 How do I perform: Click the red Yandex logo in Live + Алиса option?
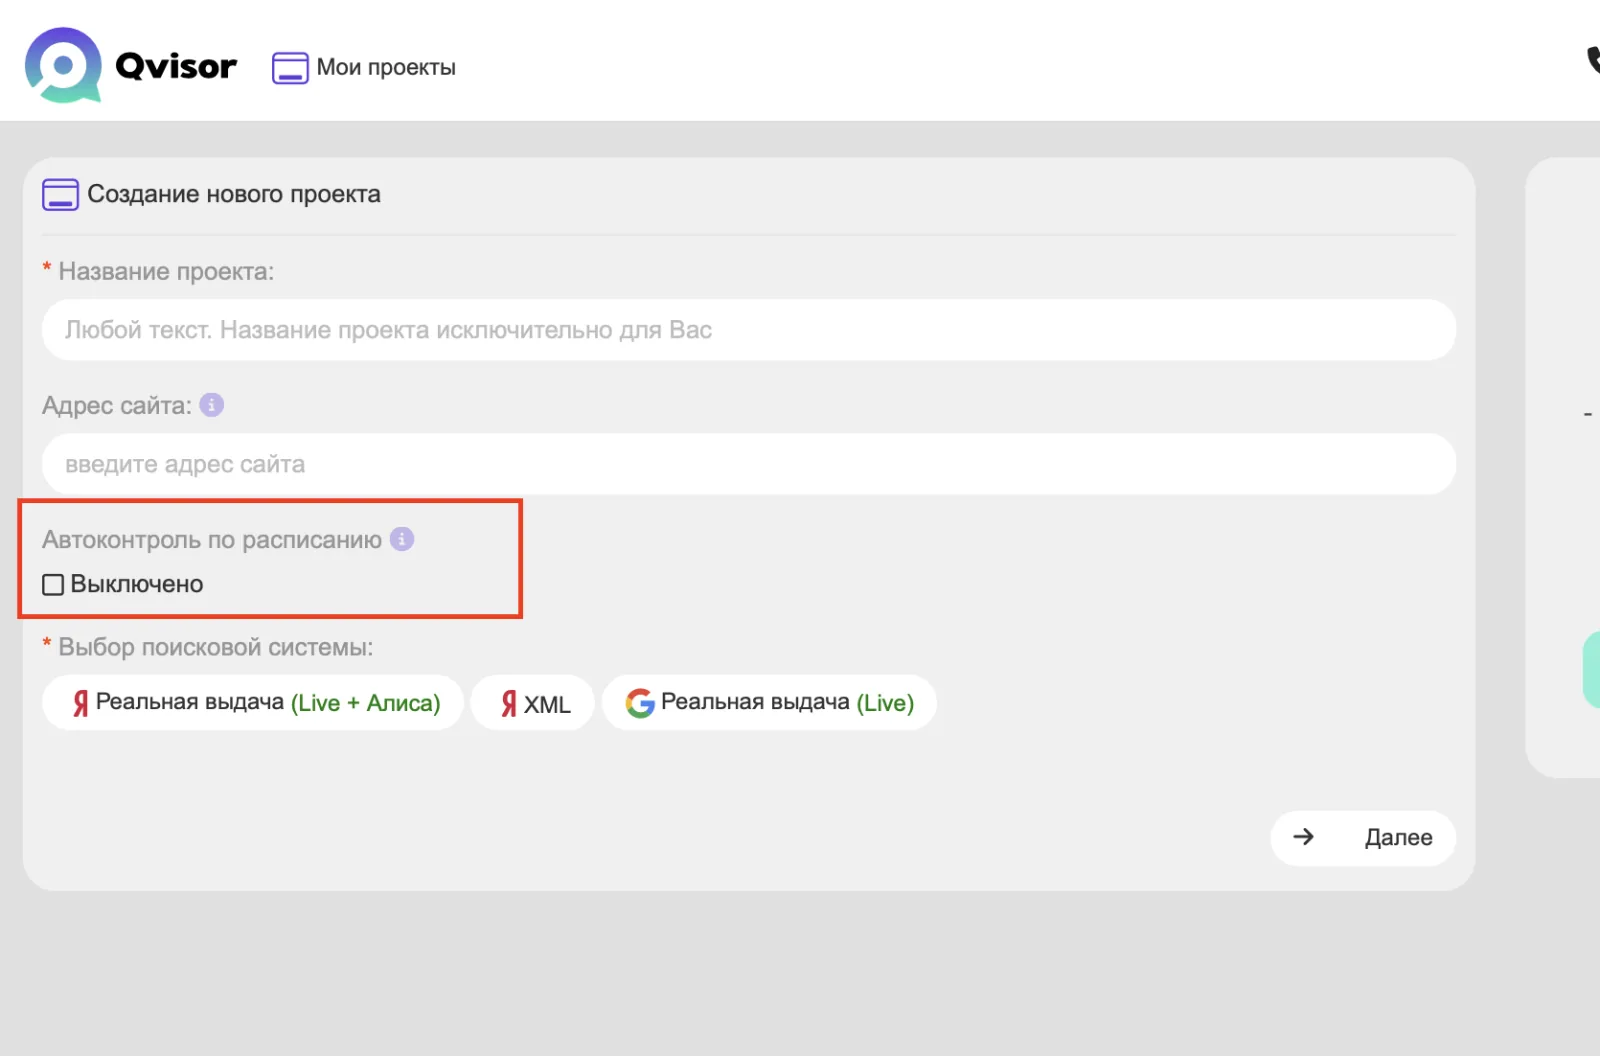pyautogui.click(x=80, y=703)
